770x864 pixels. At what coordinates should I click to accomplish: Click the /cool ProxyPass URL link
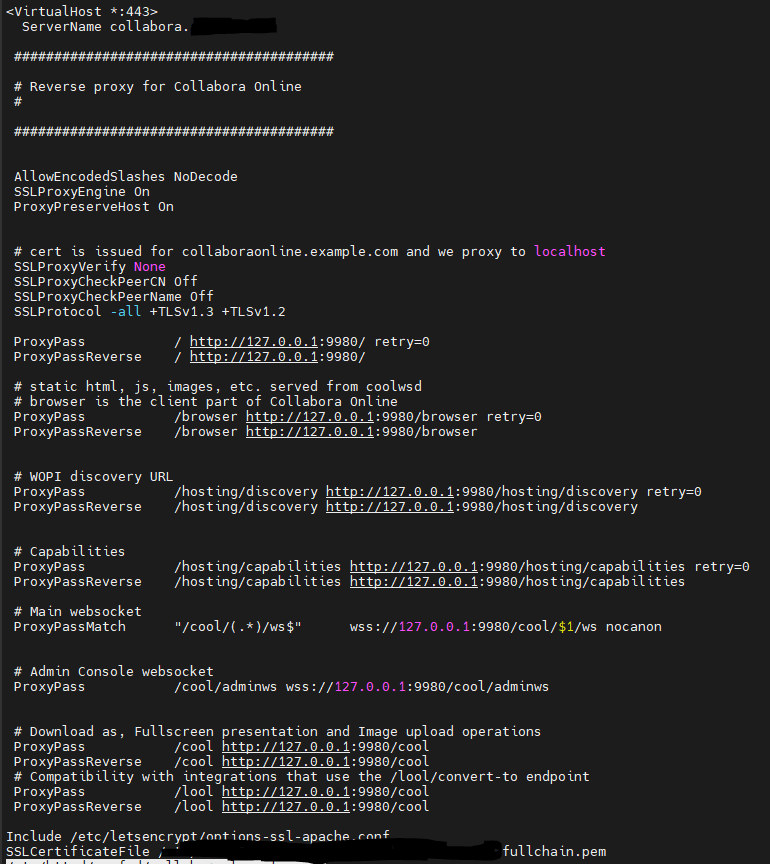click(x=286, y=747)
